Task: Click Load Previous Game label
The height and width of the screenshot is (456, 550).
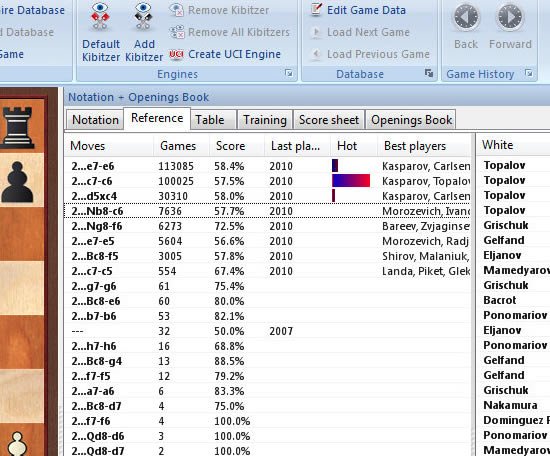Action: (x=378, y=54)
